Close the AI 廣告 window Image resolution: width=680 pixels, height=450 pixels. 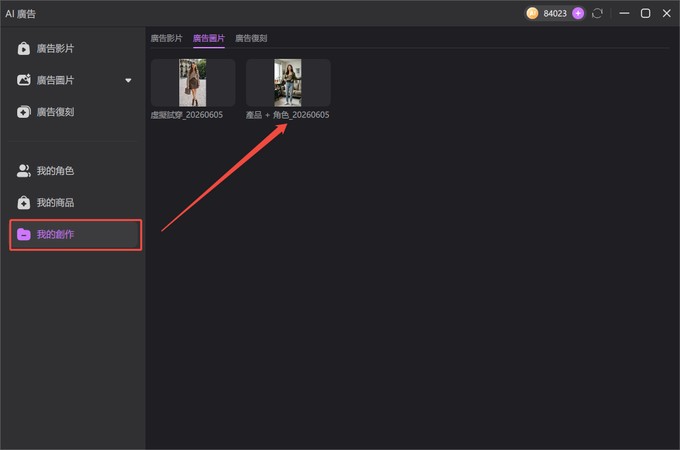coord(667,13)
